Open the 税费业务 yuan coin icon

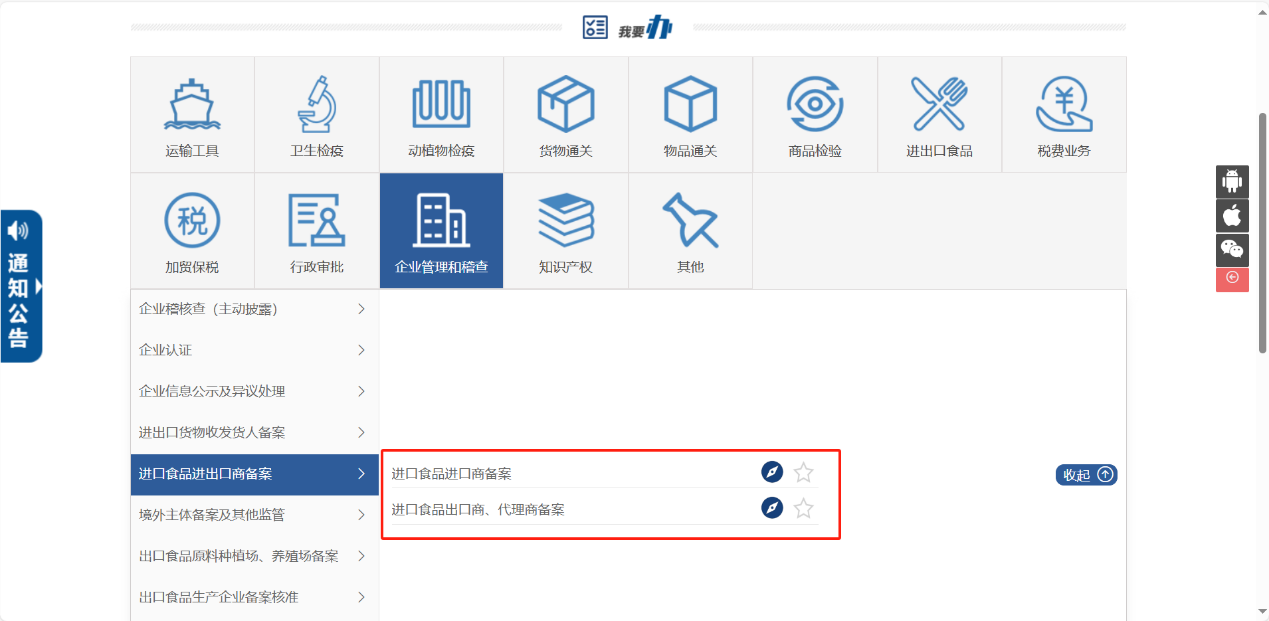[1063, 105]
